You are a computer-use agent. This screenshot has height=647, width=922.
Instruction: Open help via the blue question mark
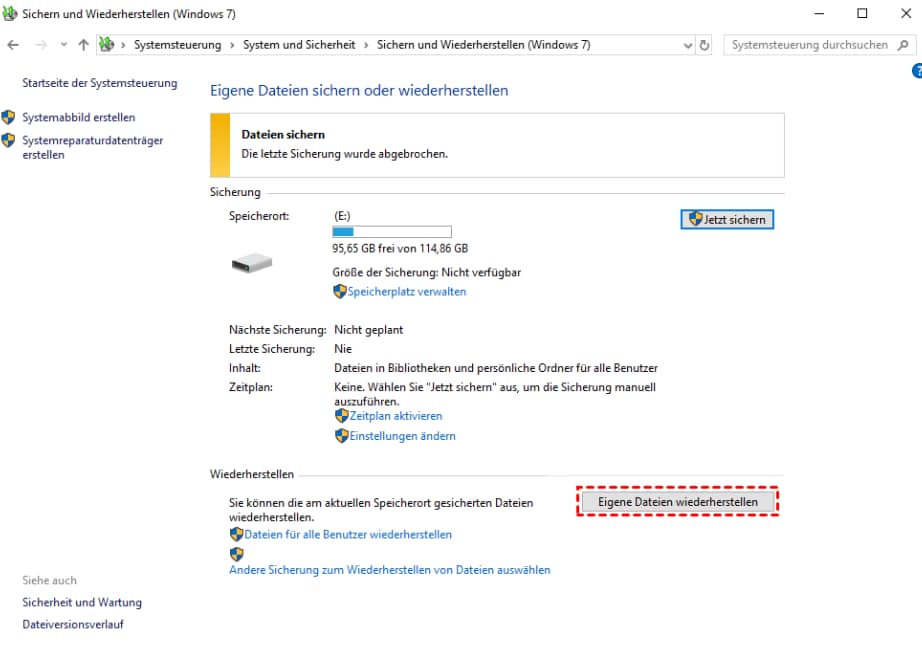(916, 70)
